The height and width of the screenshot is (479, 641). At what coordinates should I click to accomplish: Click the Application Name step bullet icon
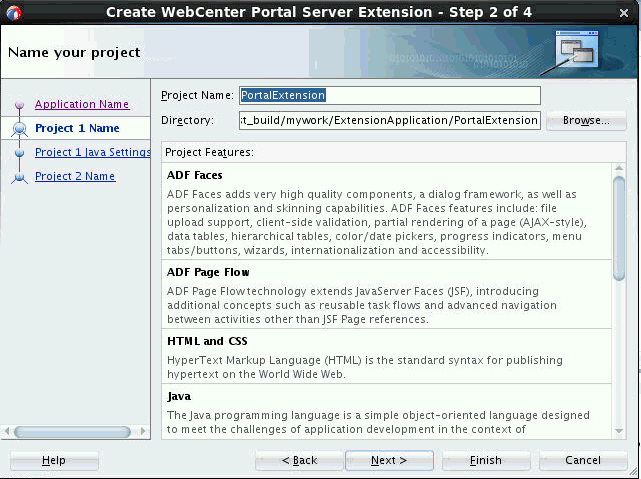pyautogui.click(x=19, y=105)
